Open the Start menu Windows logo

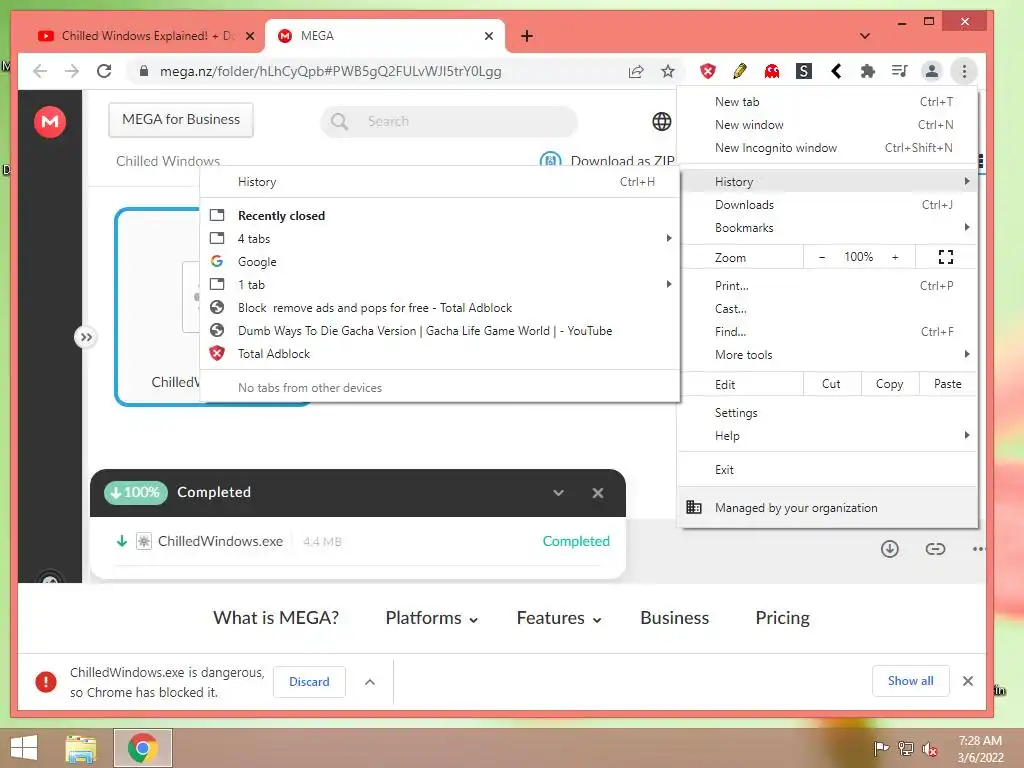pos(24,748)
